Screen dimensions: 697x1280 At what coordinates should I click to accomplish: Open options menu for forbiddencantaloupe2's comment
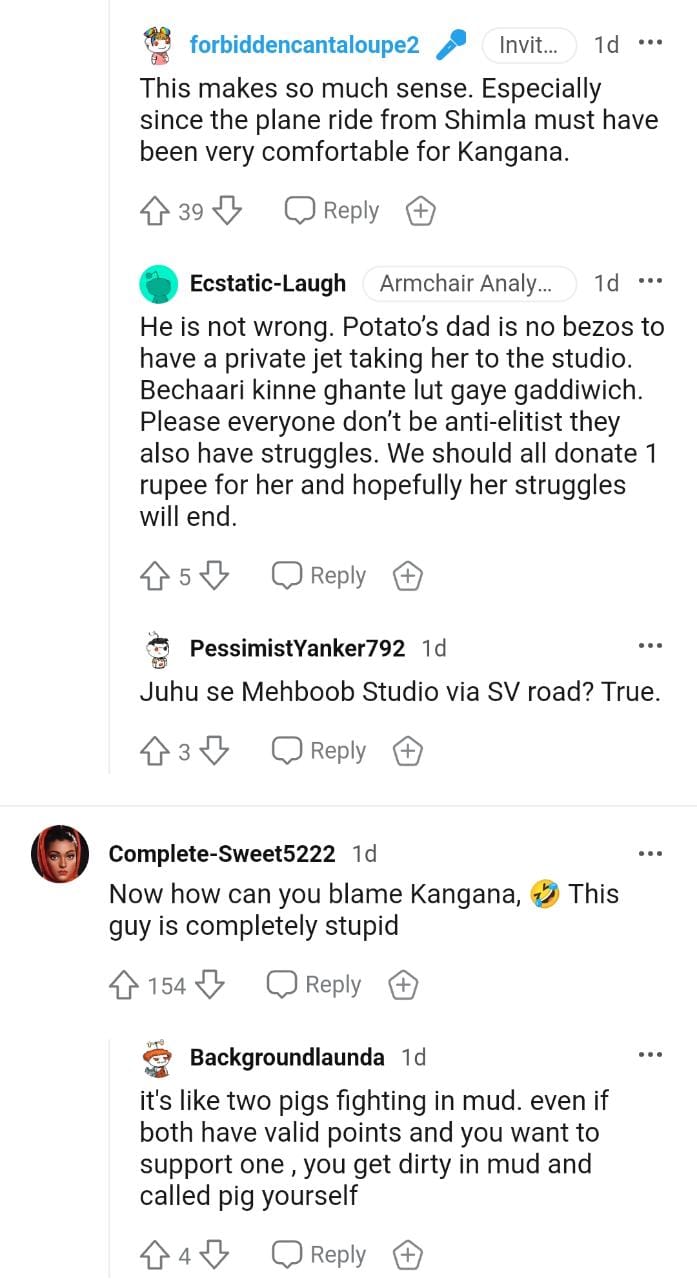(650, 44)
